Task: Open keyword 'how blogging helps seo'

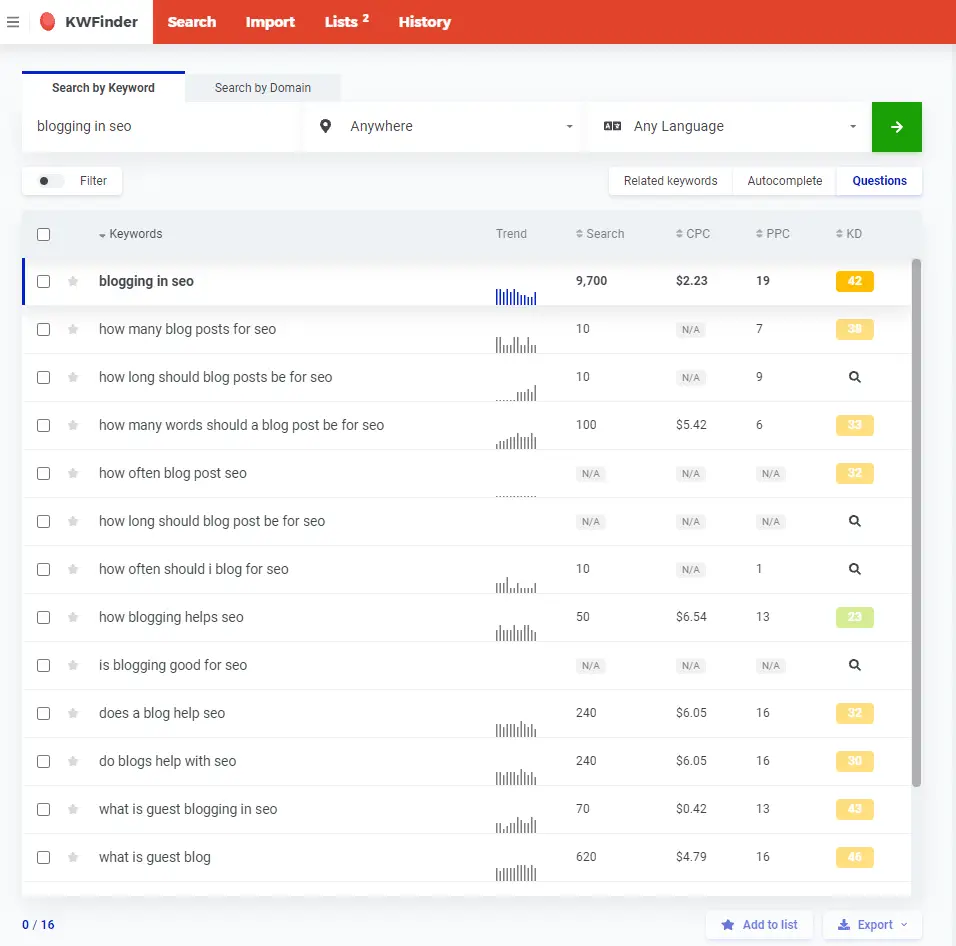Action: 171,617
